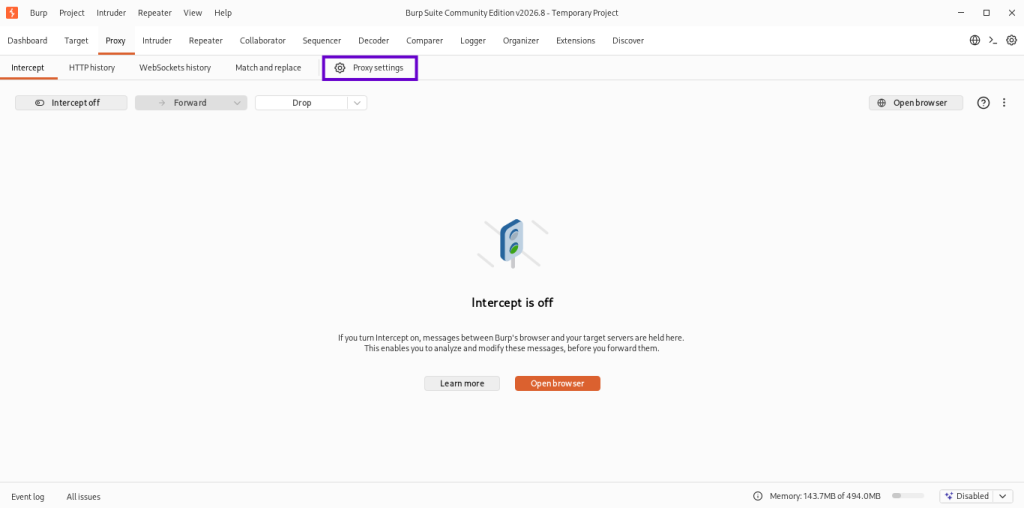Expand the Disabled AI dropdown chevron
The image size is (1024, 508).
pos(1003,496)
